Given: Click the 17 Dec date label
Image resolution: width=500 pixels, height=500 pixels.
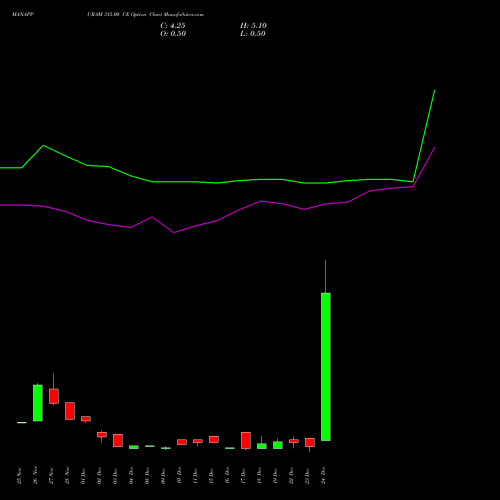Looking at the screenshot, I should (243, 476).
